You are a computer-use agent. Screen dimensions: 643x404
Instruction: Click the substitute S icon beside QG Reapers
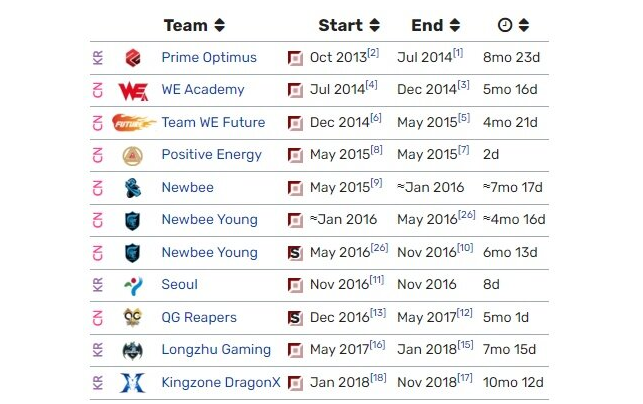point(295,318)
